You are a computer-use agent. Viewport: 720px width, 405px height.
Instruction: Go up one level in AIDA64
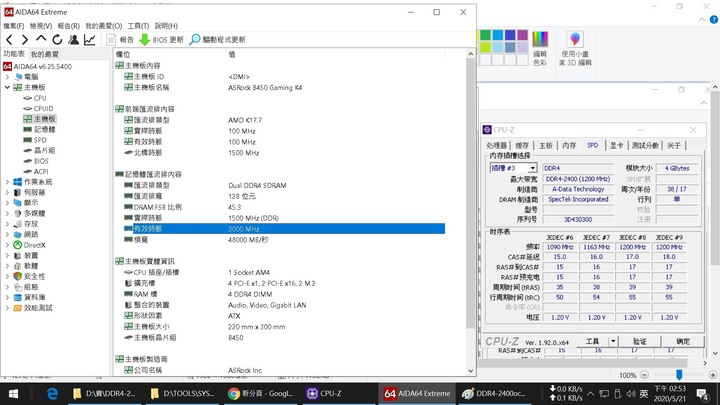pyautogui.click(x=41, y=39)
